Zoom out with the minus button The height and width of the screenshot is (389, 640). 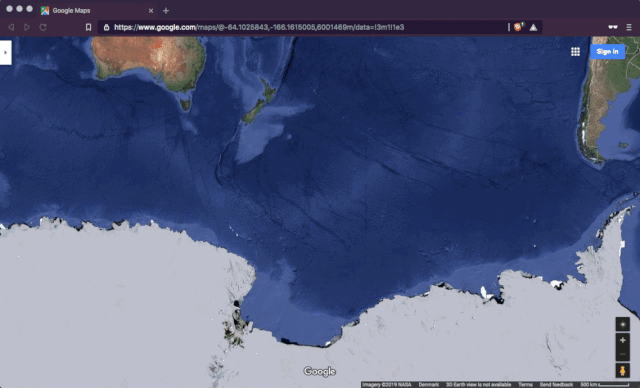click(x=622, y=354)
